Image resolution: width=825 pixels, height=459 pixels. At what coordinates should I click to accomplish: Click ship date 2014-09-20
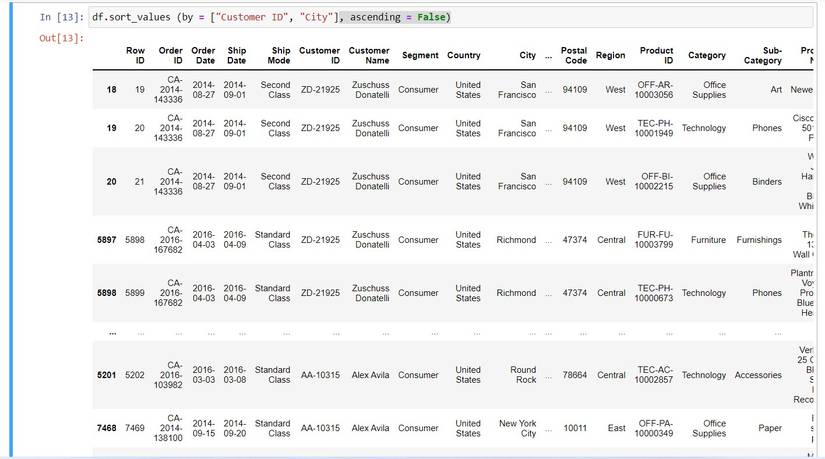click(x=235, y=428)
